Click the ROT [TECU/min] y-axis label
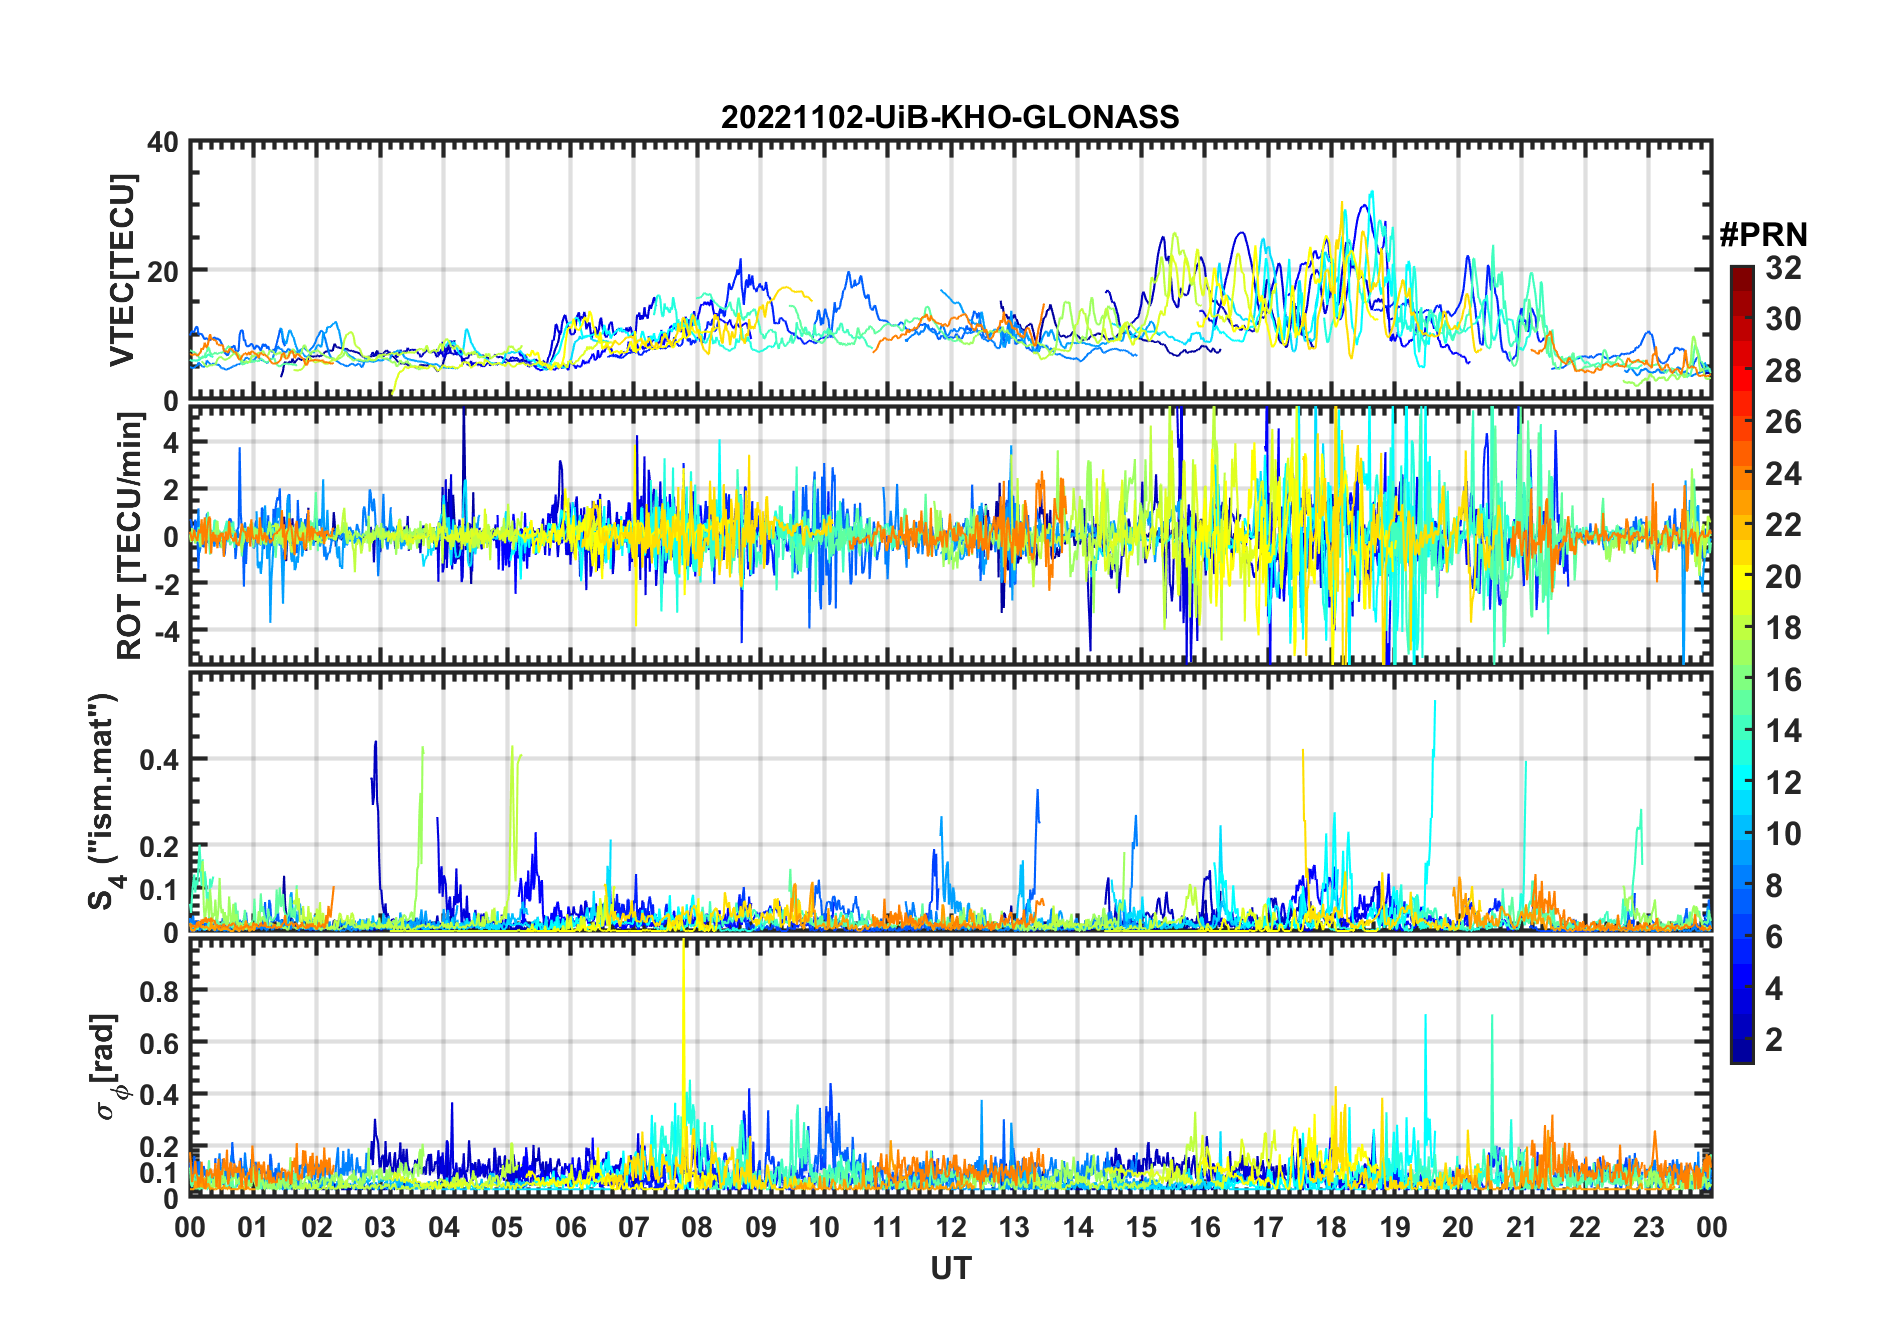The image size is (1902, 1330). pyautogui.click(x=130, y=536)
